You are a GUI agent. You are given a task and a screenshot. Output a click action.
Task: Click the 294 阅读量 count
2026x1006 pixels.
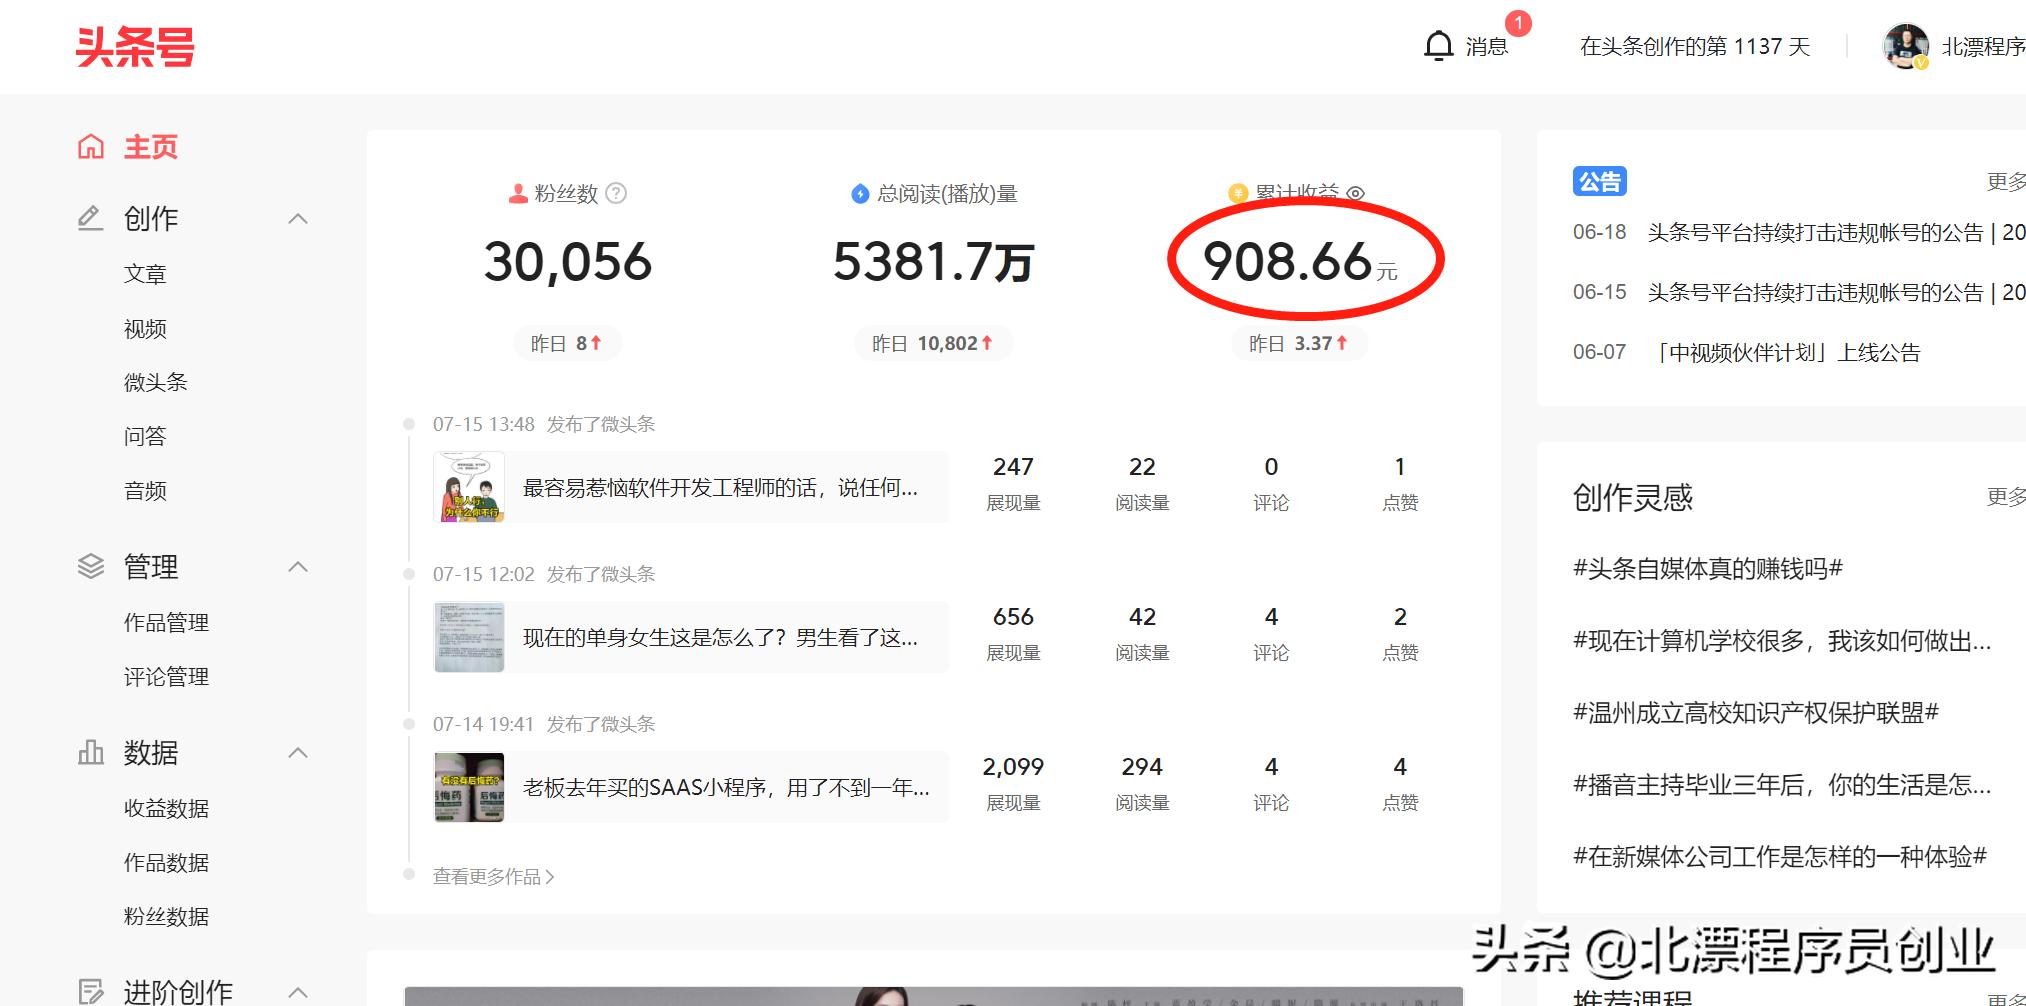click(1142, 767)
